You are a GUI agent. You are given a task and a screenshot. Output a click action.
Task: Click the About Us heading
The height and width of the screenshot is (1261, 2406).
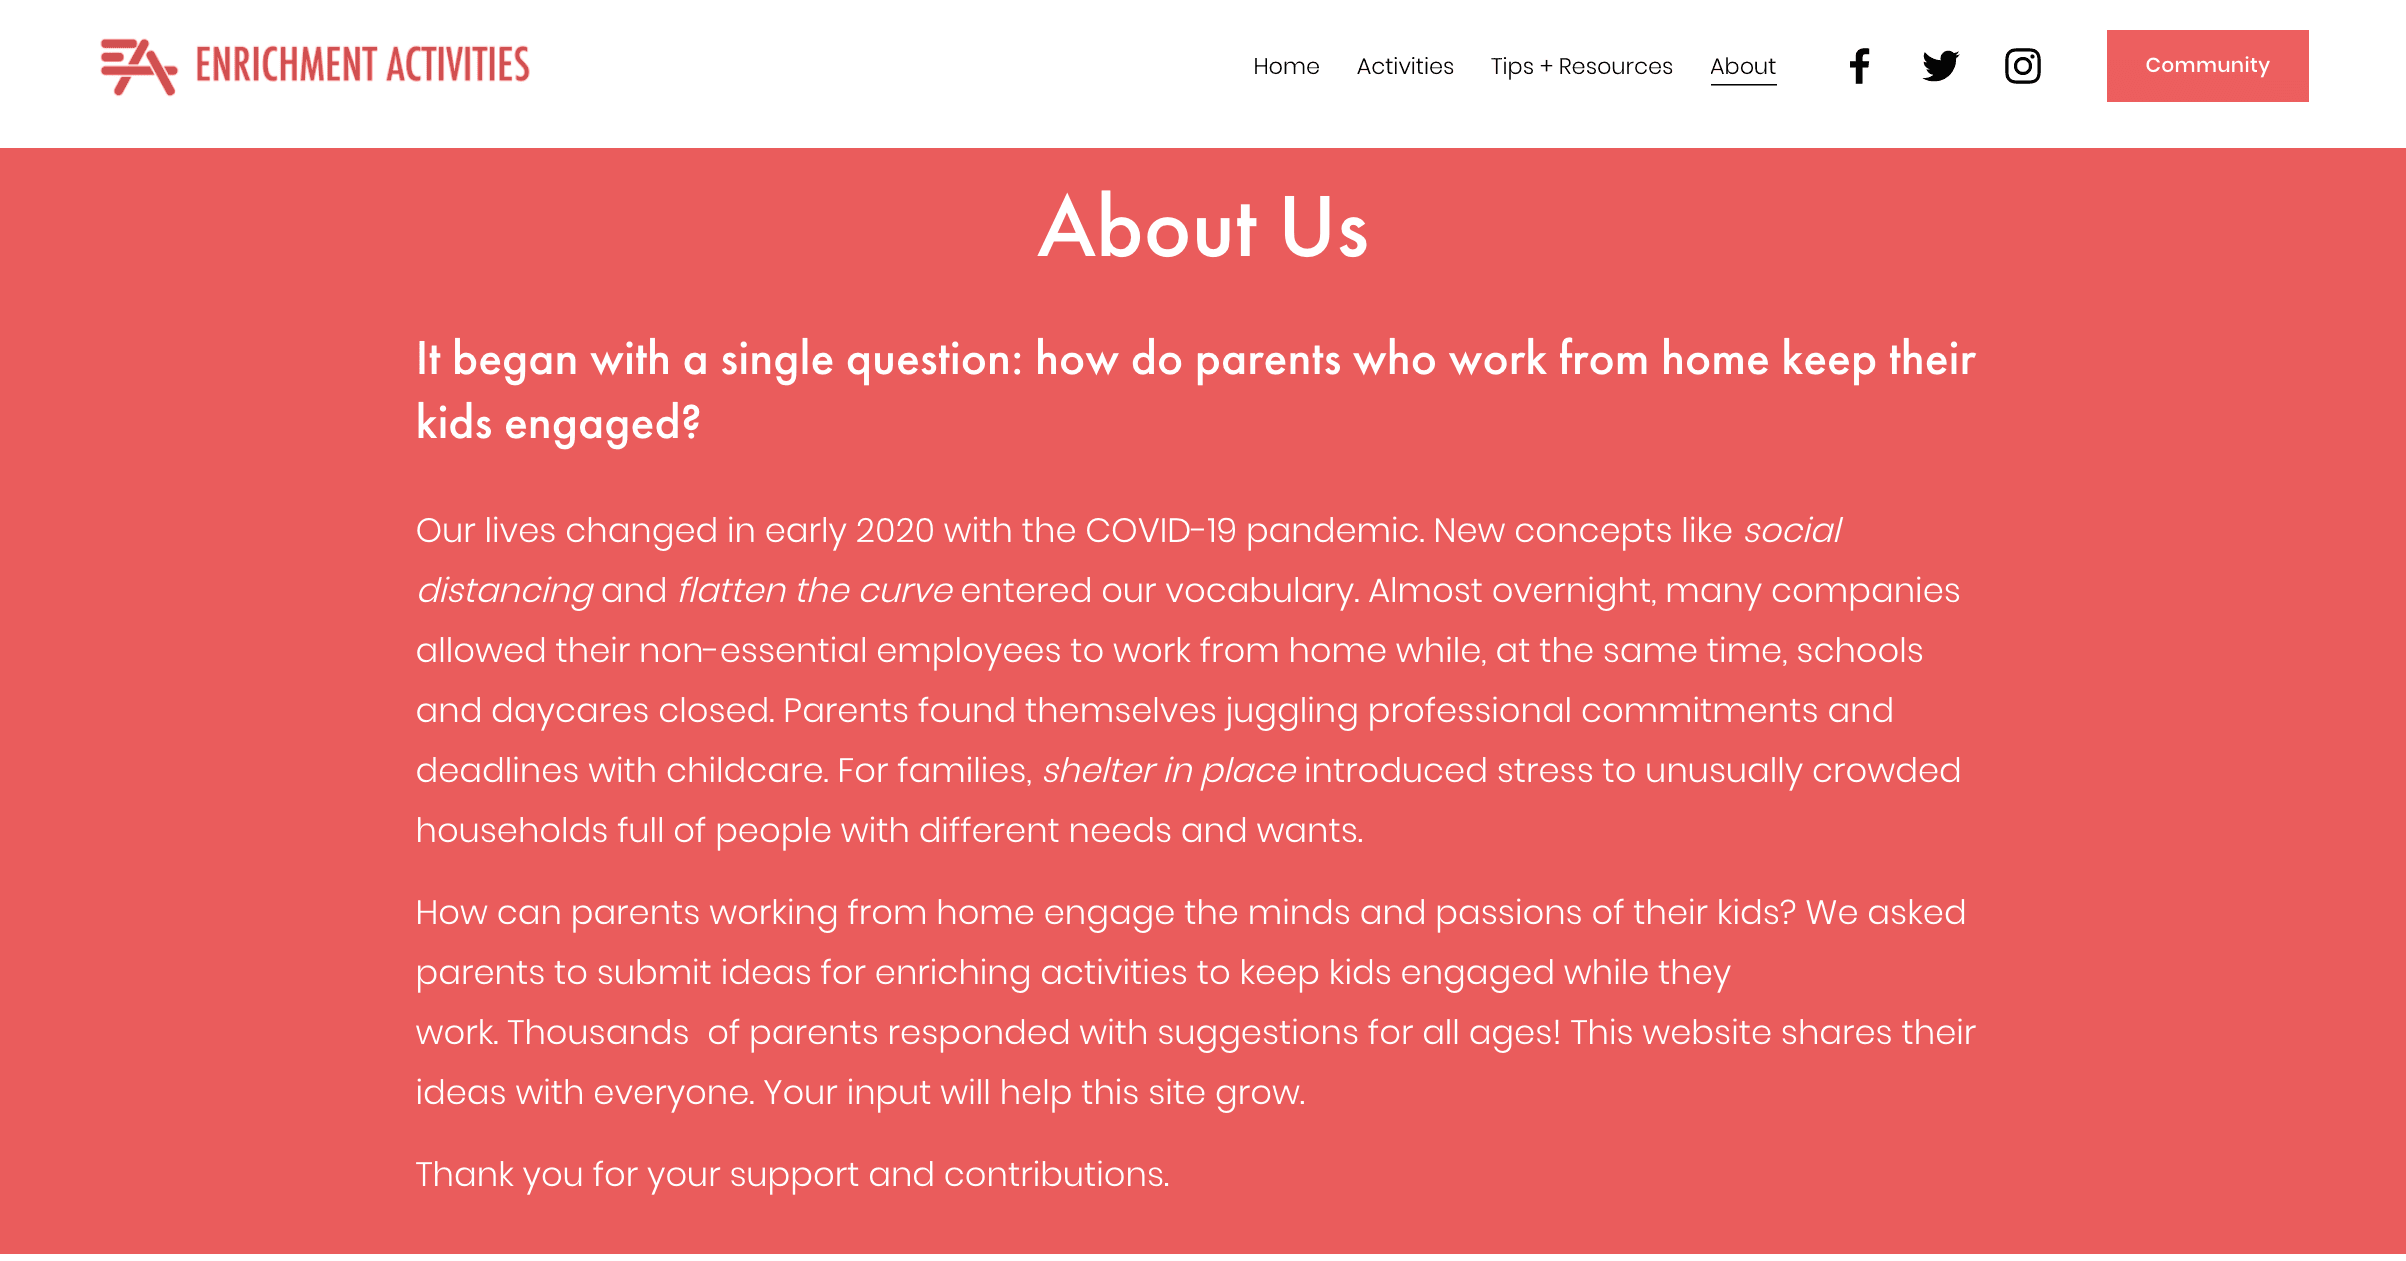1202,228
